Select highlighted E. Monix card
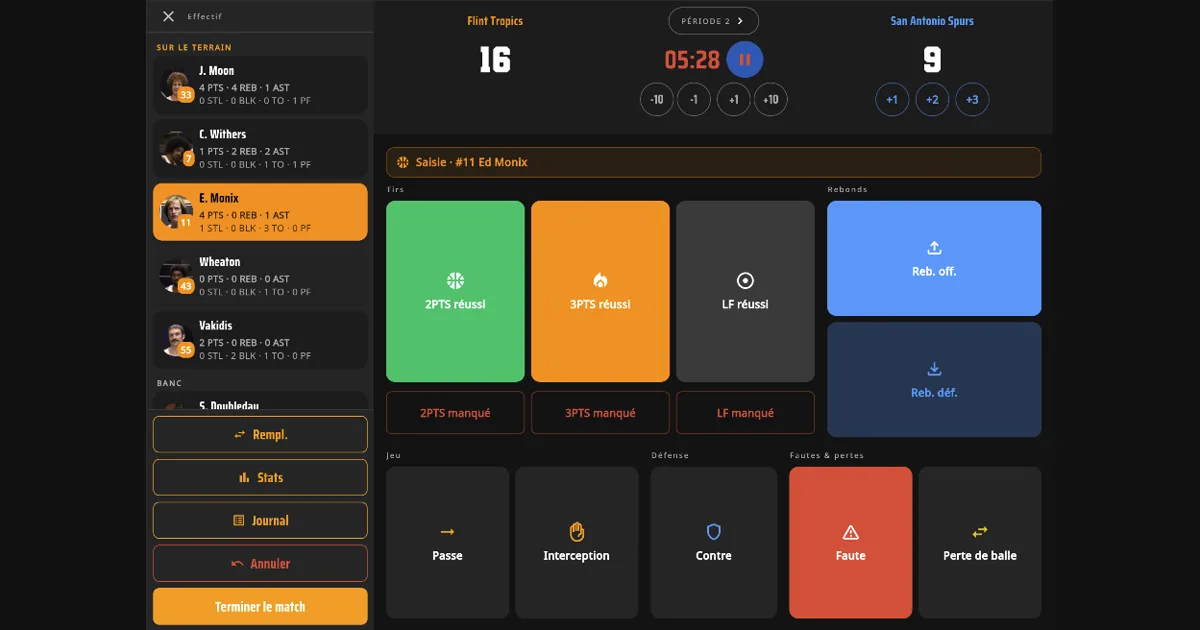The width and height of the screenshot is (1200, 630). pos(260,212)
